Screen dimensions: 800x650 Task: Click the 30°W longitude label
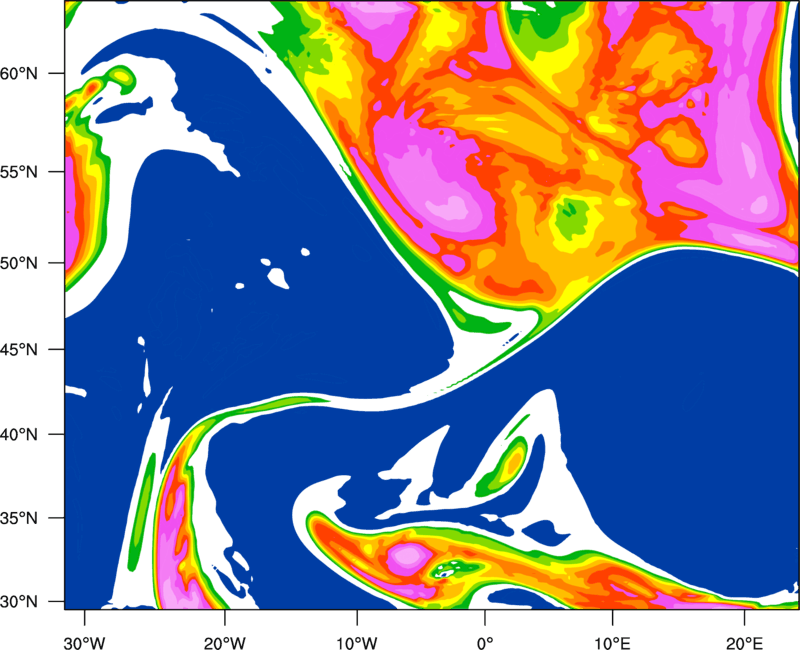tap(85, 643)
